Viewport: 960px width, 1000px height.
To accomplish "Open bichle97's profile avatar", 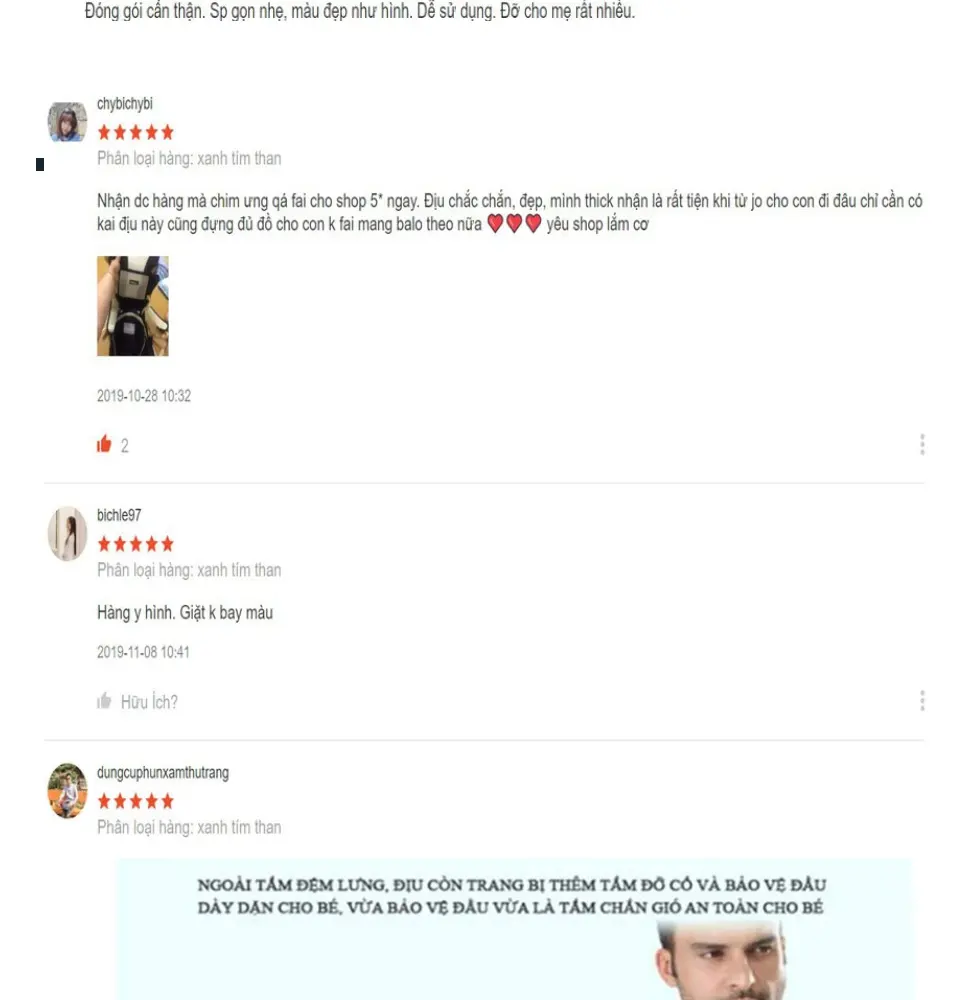I will (67, 534).
